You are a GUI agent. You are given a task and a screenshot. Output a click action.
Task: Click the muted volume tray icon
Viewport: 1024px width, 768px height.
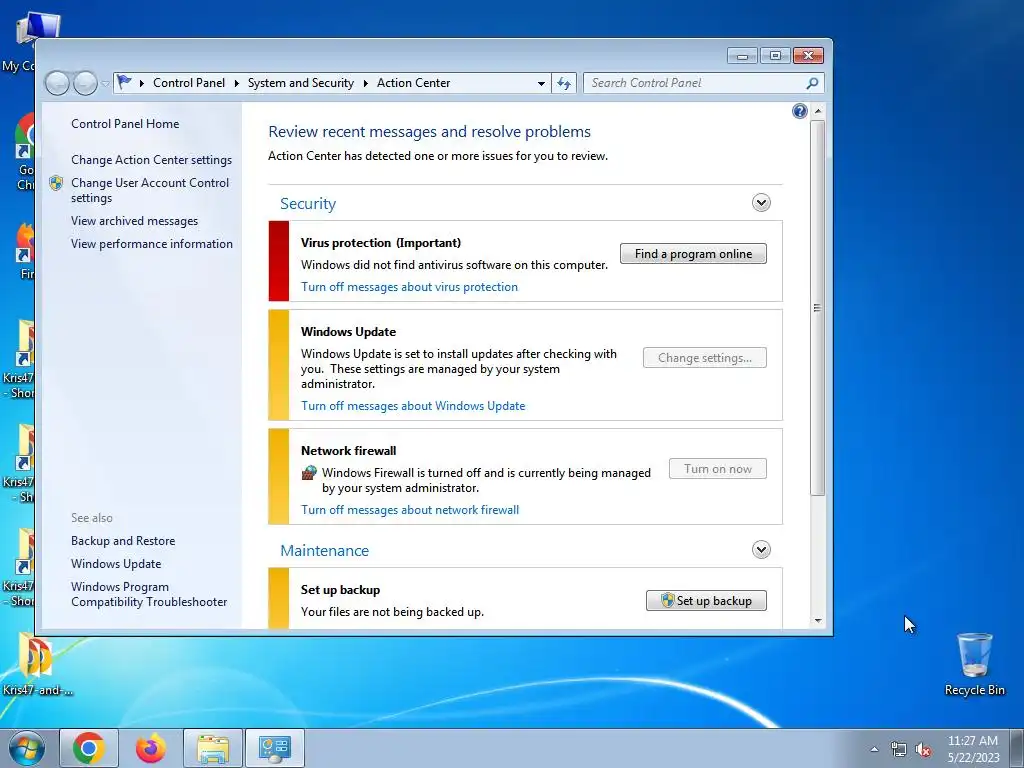tap(923, 749)
